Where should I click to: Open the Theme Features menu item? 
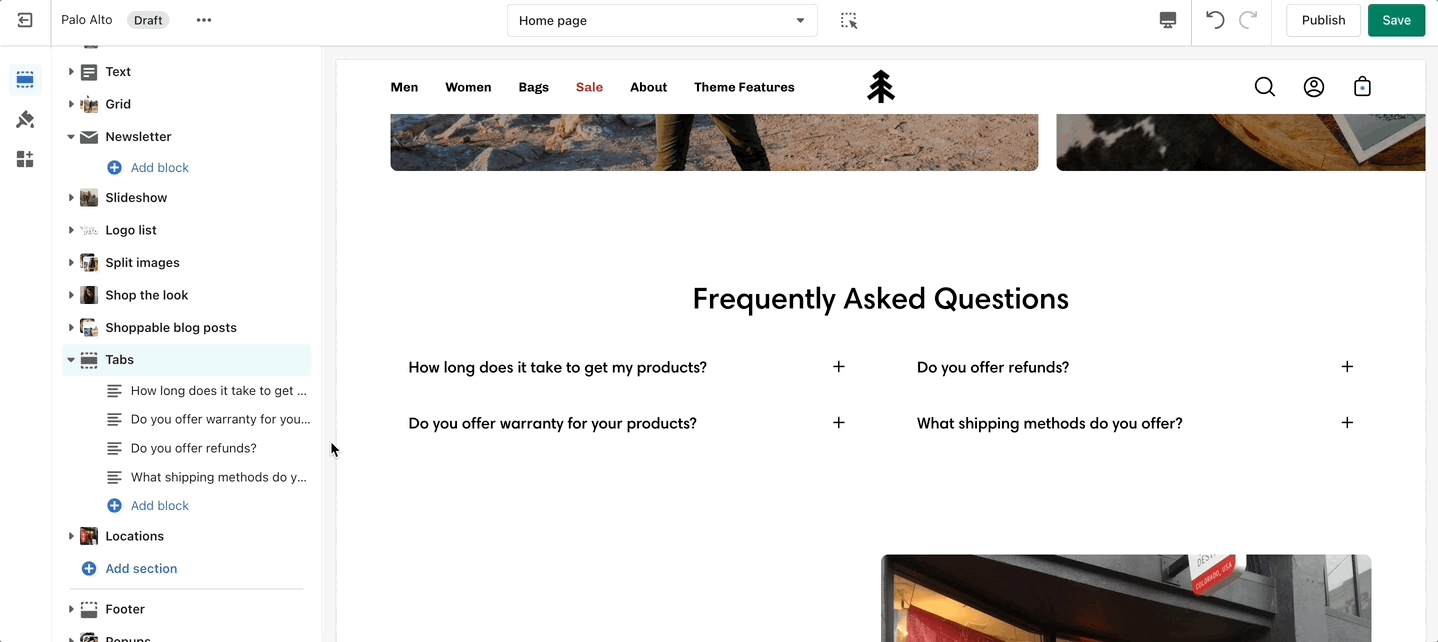tap(744, 87)
